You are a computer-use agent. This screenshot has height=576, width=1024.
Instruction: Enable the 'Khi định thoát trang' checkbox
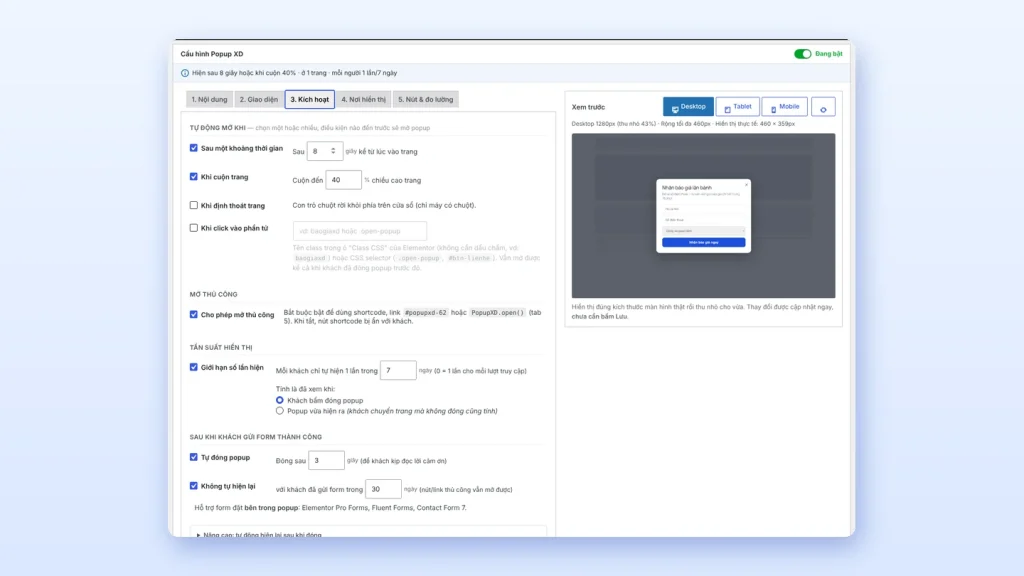(193, 205)
